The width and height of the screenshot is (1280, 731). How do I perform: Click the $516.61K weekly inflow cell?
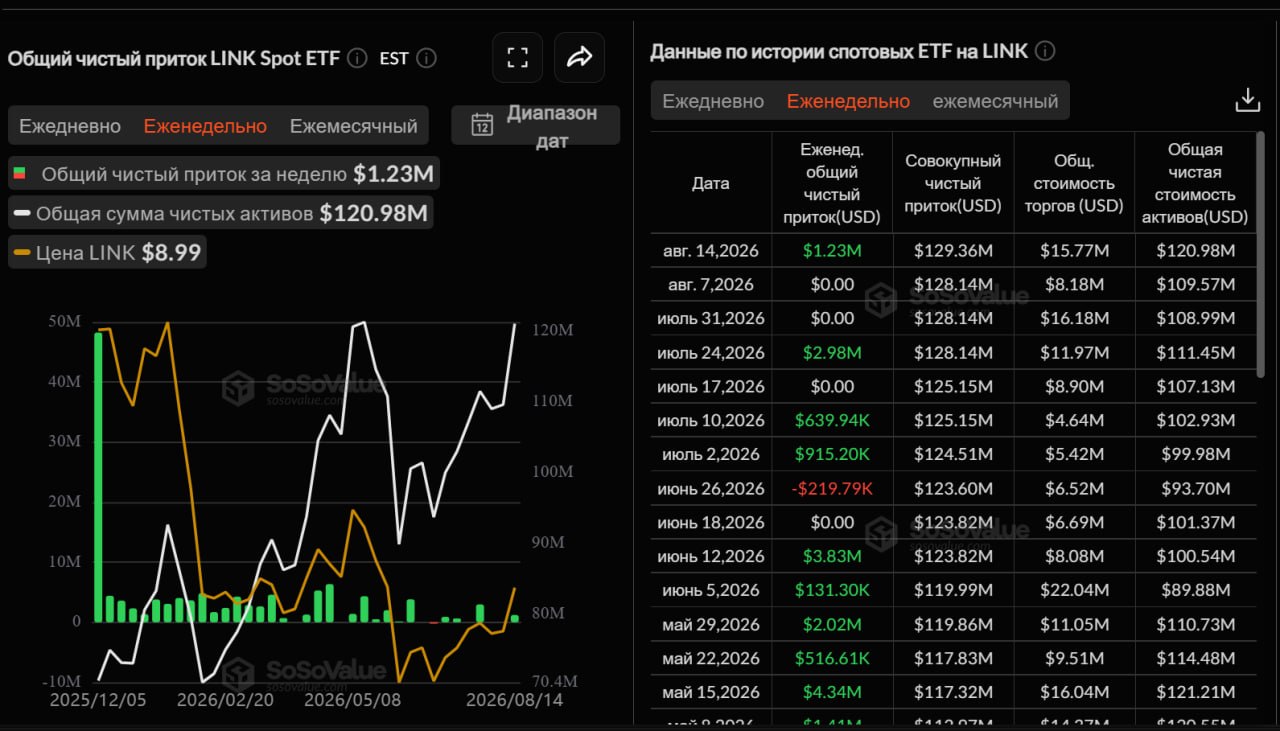coord(832,659)
